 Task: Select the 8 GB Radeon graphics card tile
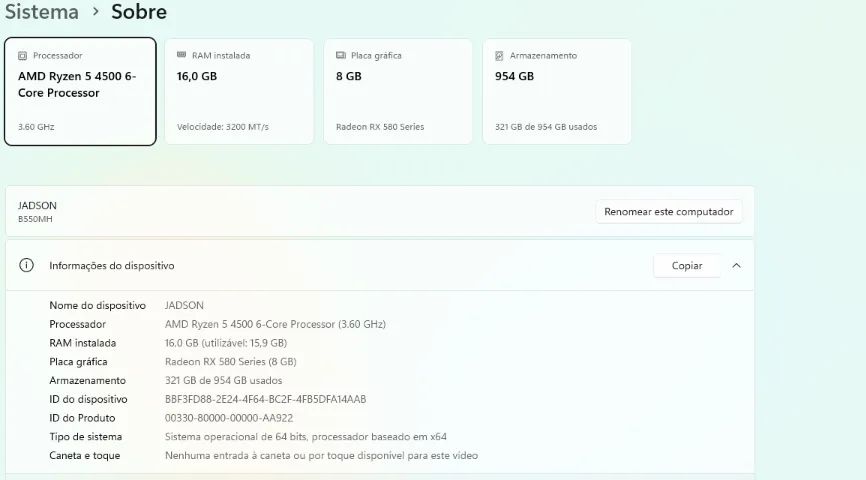(398, 92)
